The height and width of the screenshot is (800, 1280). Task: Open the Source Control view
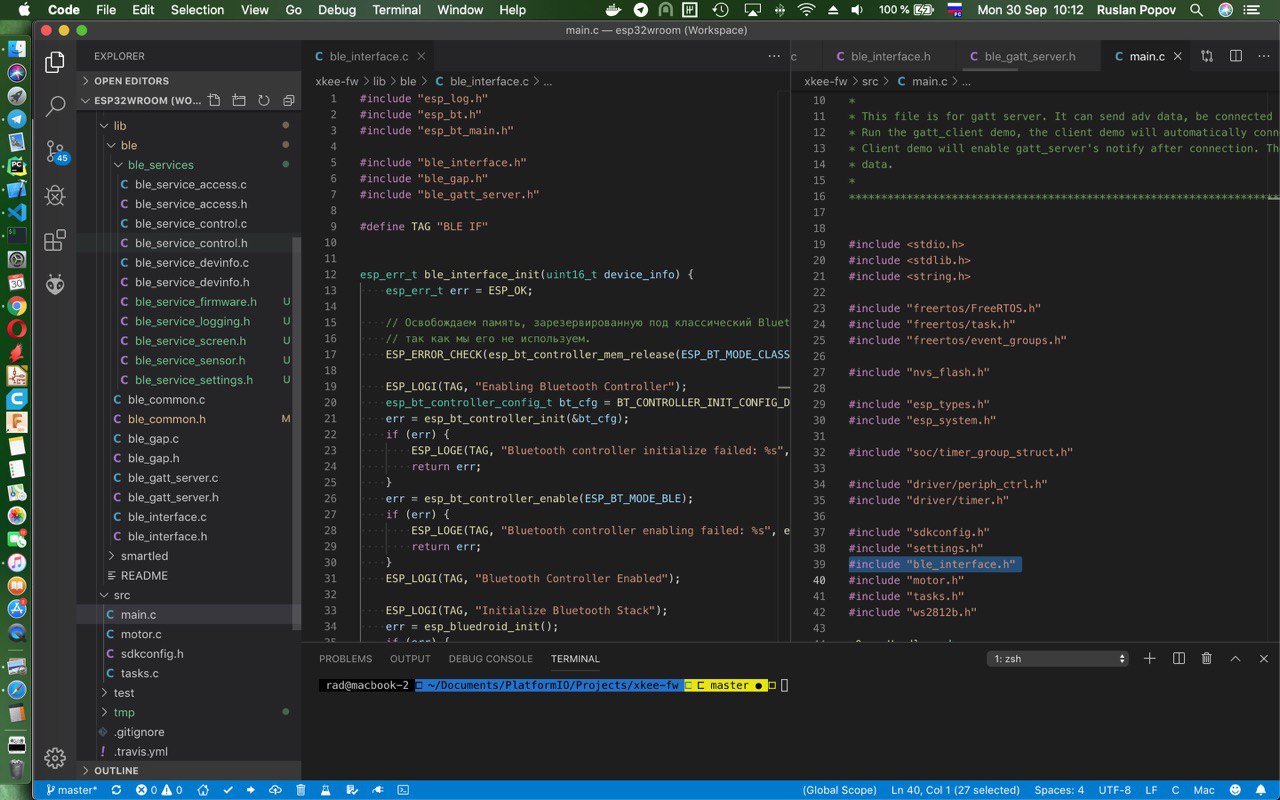click(55, 150)
